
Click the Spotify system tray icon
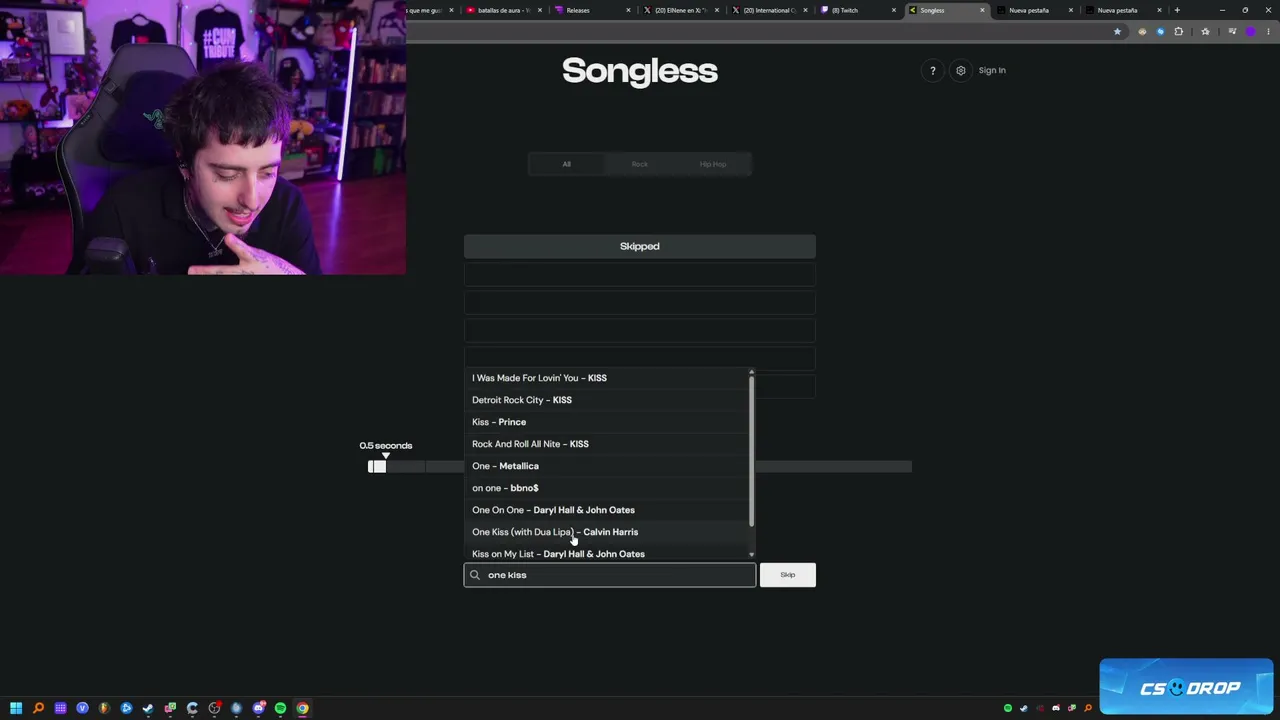click(1007, 708)
